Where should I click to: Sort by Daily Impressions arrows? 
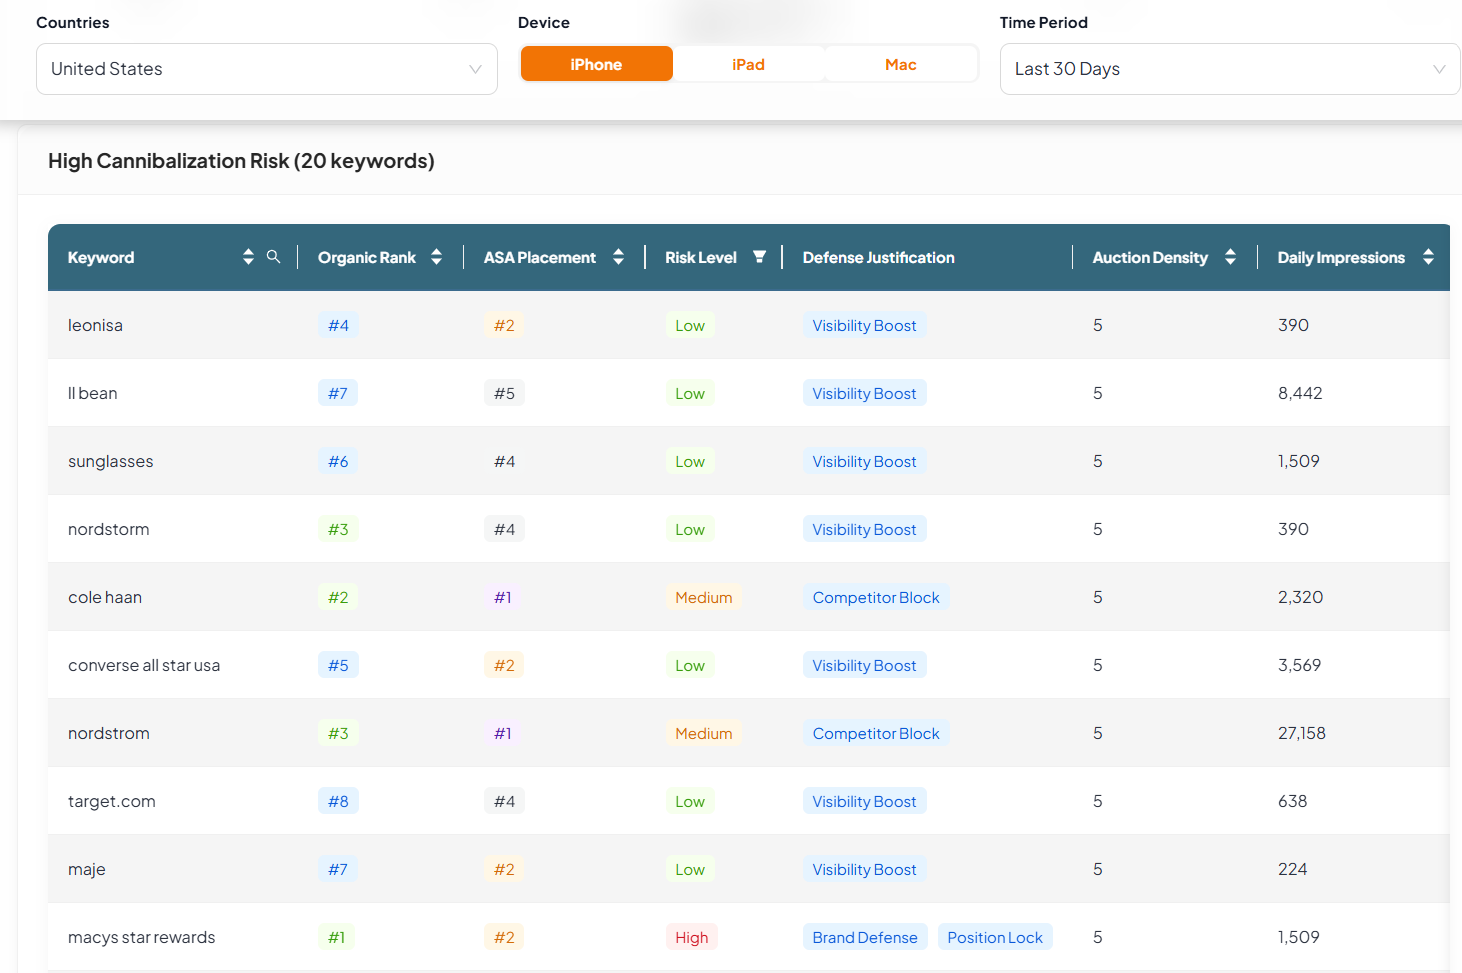tap(1428, 257)
